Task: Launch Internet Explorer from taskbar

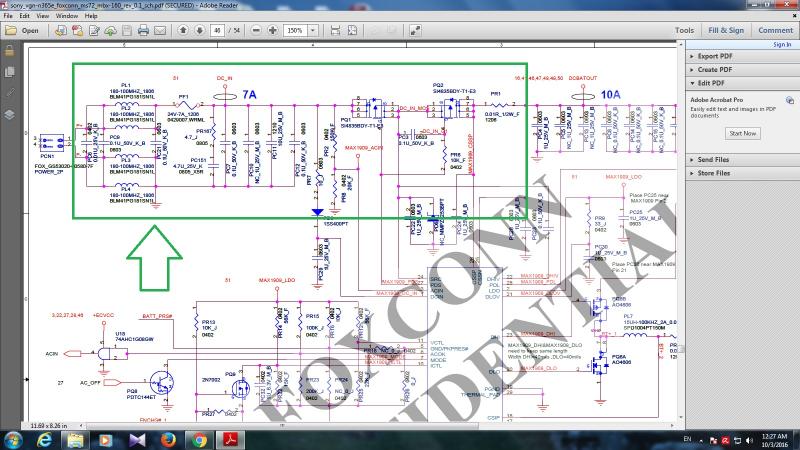Action: coord(44,440)
